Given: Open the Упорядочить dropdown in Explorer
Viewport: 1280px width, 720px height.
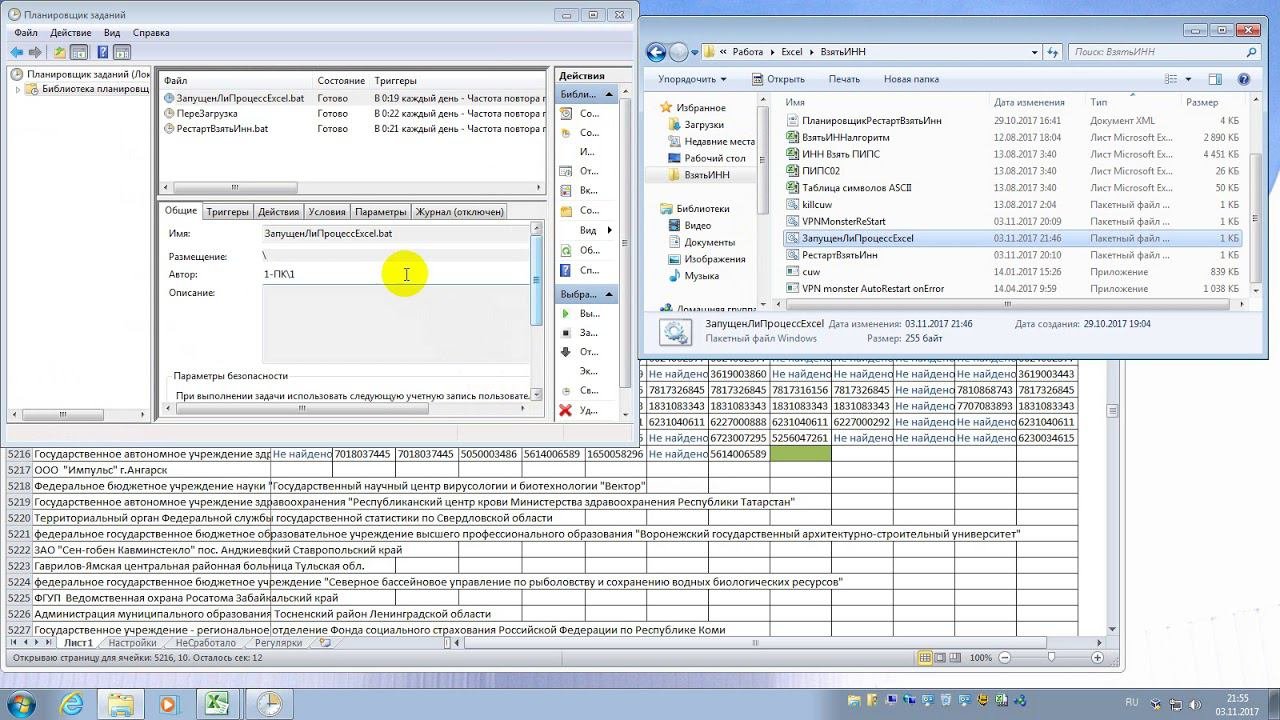Looking at the screenshot, I should [692, 79].
